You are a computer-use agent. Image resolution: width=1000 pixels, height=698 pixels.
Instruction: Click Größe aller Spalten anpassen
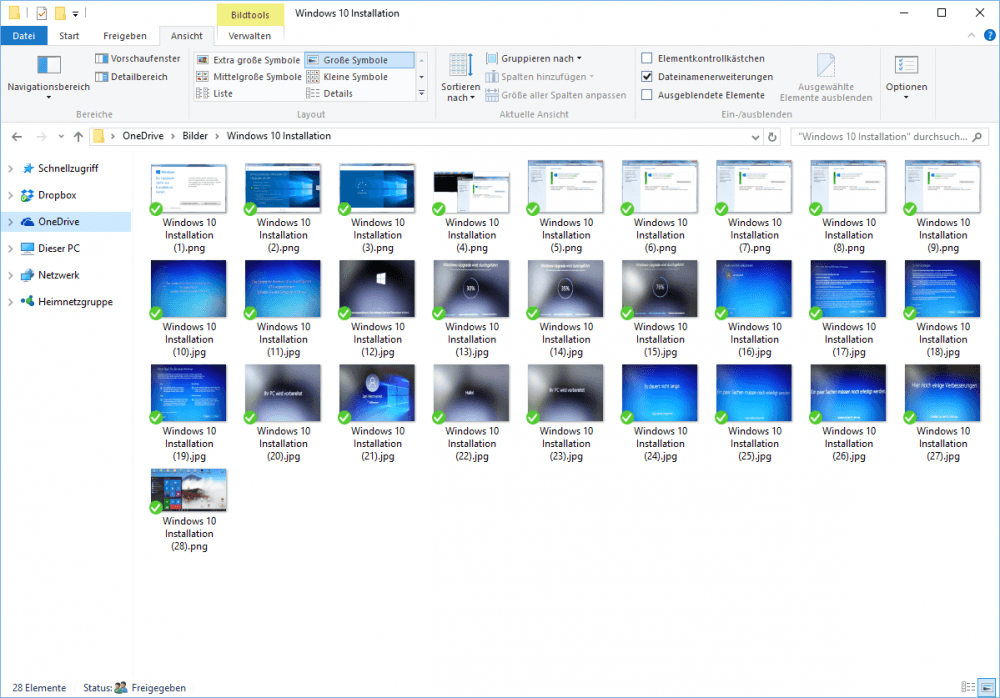click(x=555, y=95)
